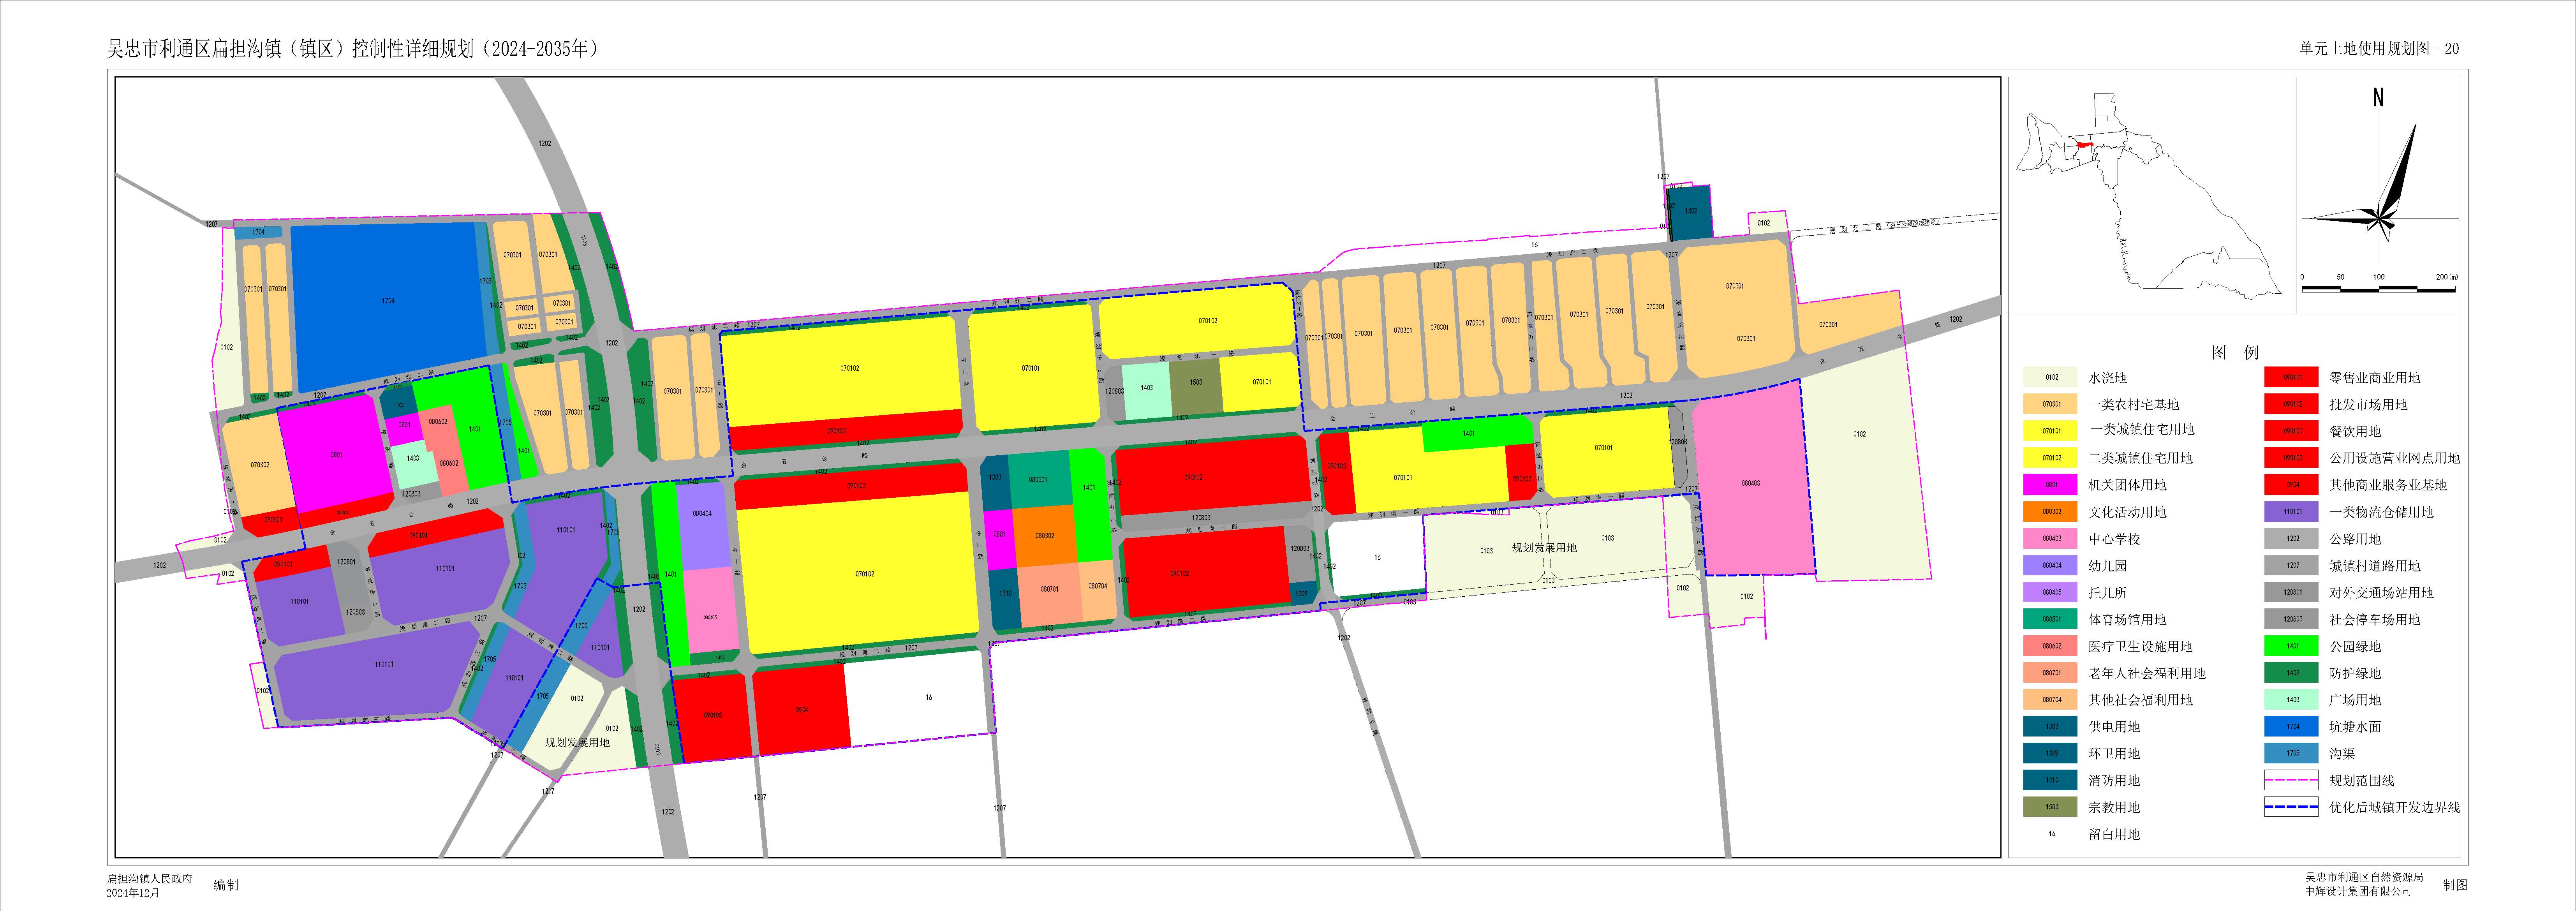Click the legend label 防护绿地
Image resolution: width=2576 pixels, height=911 pixels.
pos(2355,673)
